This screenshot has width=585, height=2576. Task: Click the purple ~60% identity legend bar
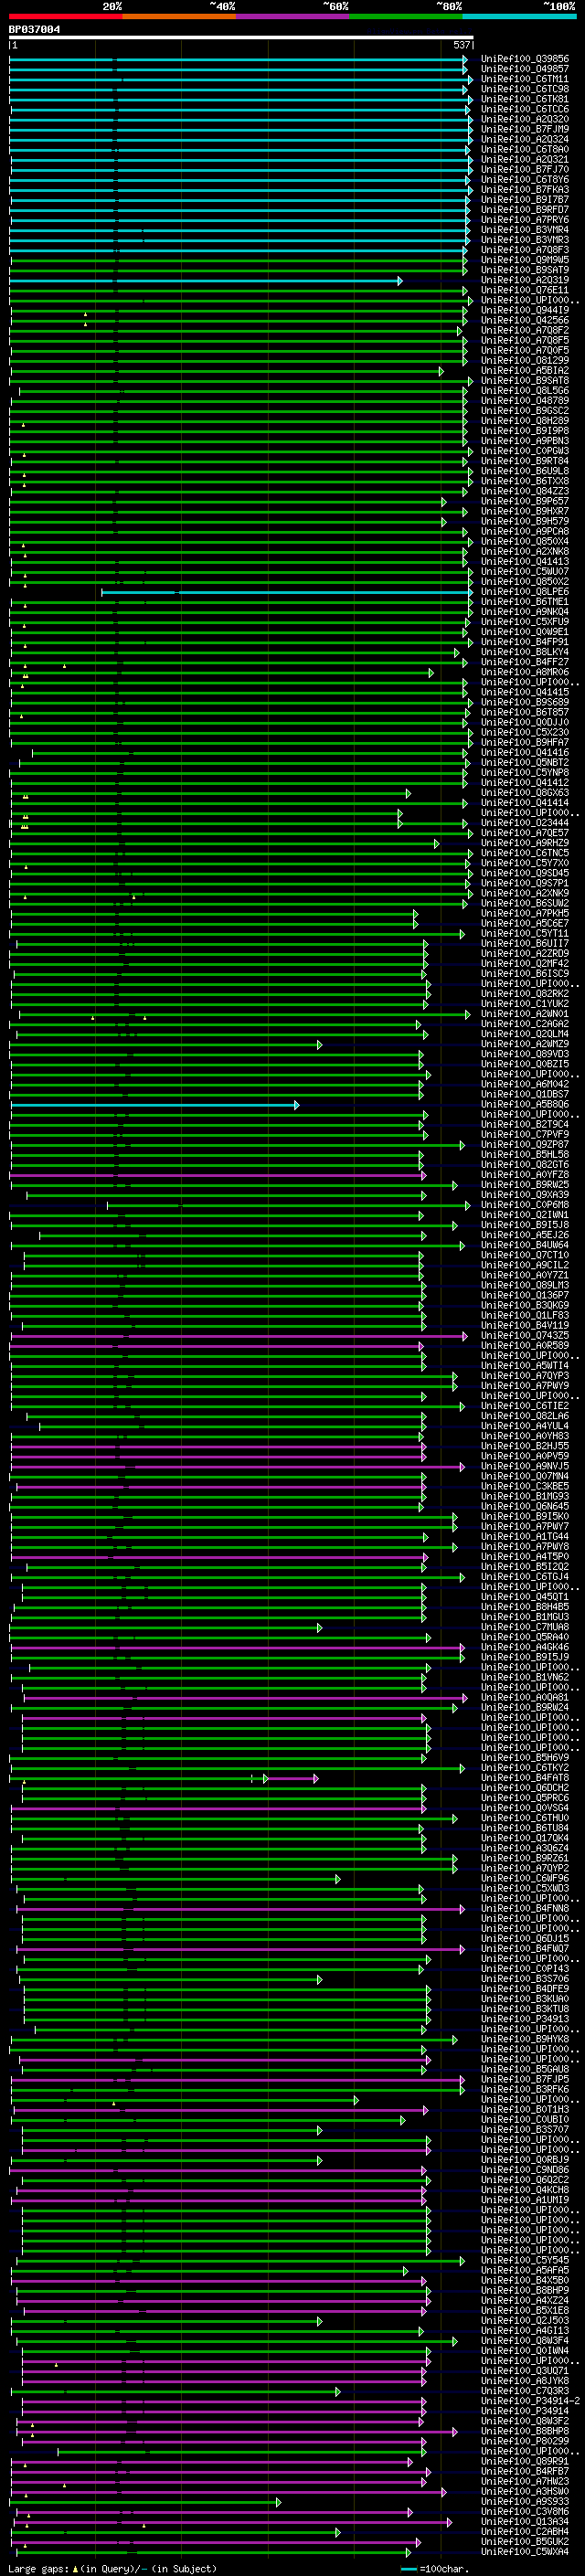(293, 16)
